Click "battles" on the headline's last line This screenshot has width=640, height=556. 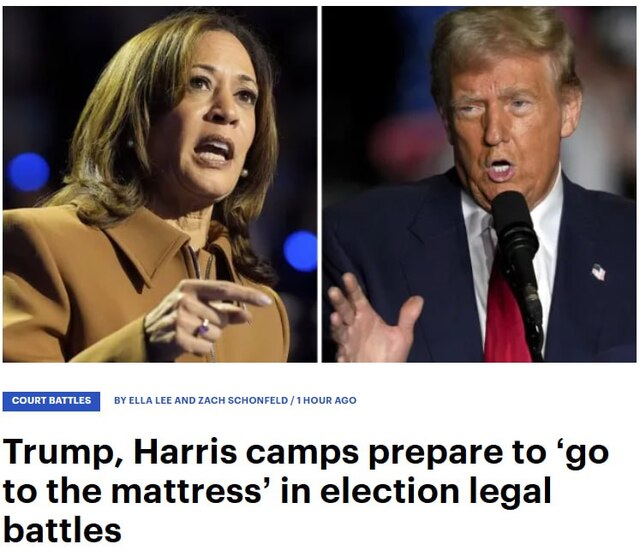tap(62, 528)
